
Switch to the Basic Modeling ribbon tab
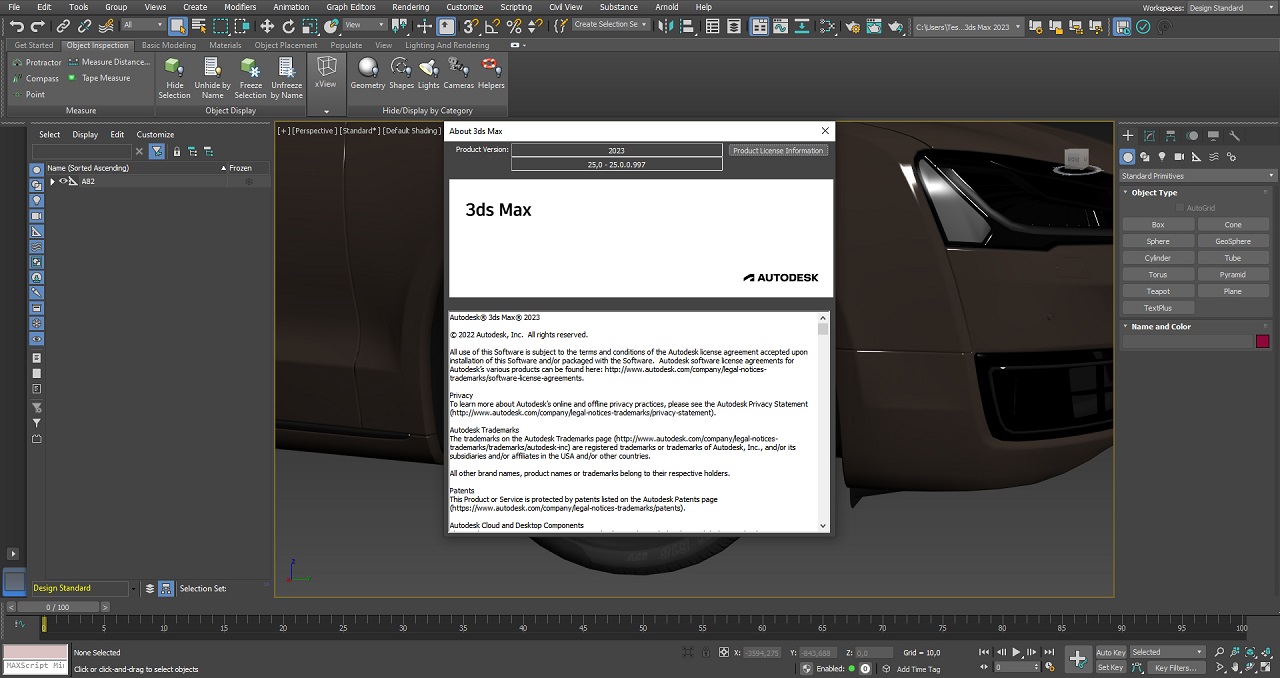[168, 45]
